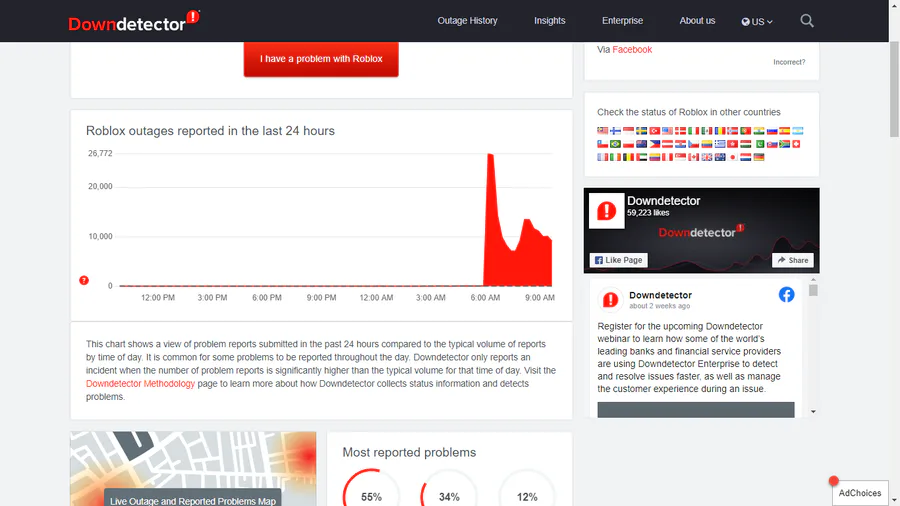Click the 6:00 AM time label
This screenshot has height=506, width=900.
[485, 297]
